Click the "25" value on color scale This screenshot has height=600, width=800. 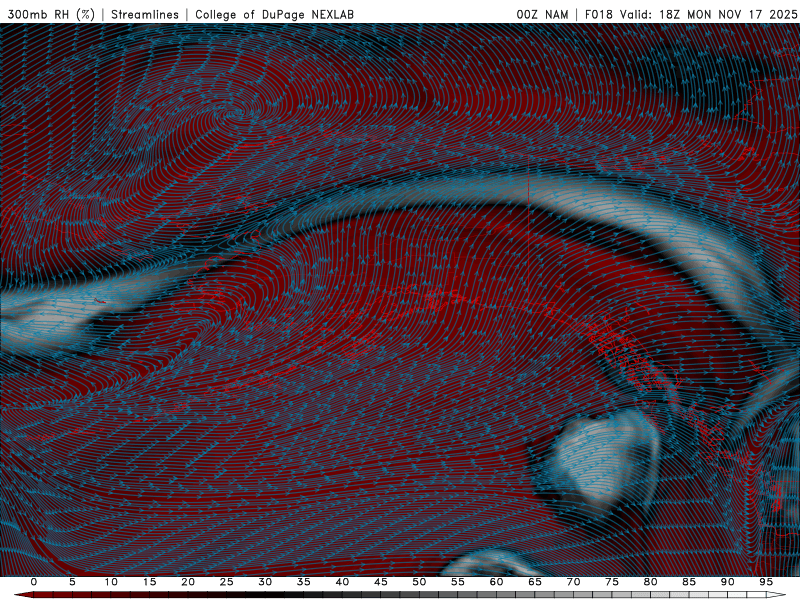point(227,582)
